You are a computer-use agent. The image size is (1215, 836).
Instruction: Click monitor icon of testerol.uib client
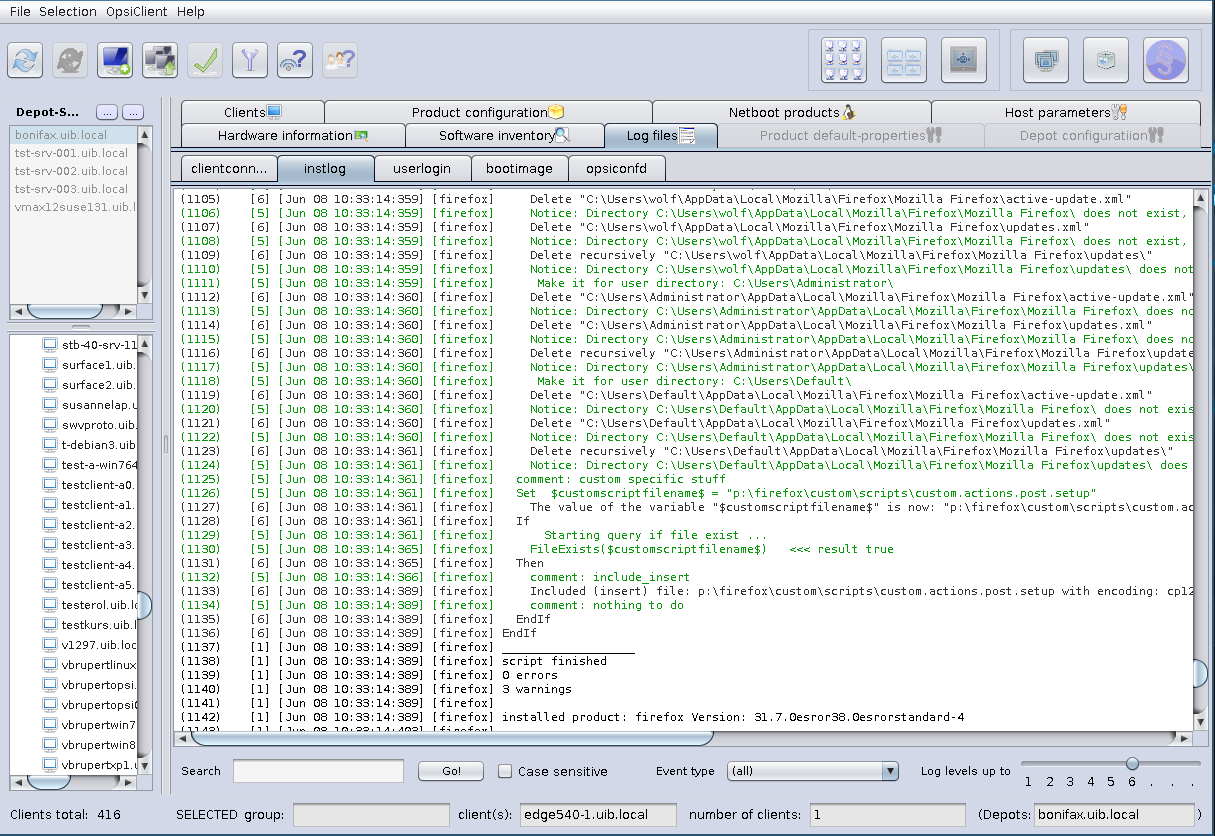pos(50,605)
